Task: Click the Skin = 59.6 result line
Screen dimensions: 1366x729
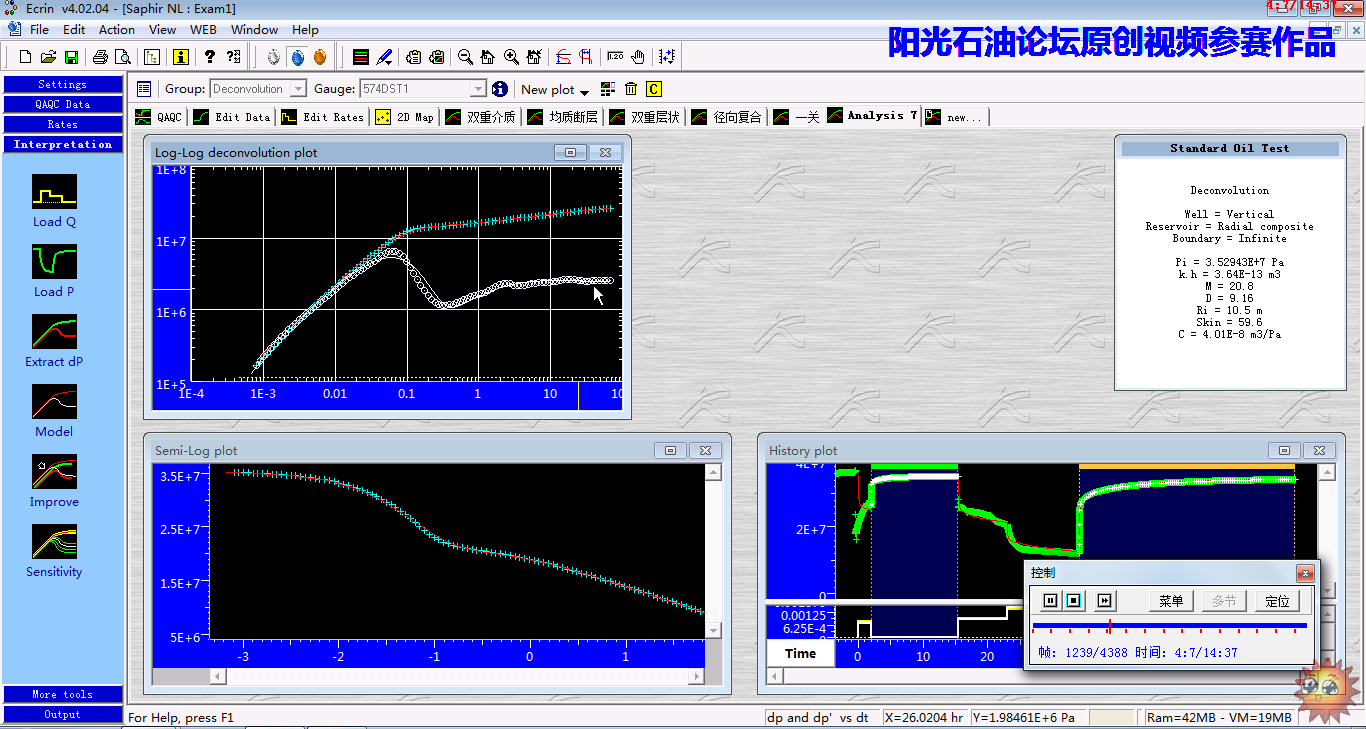Action: 1230,322
